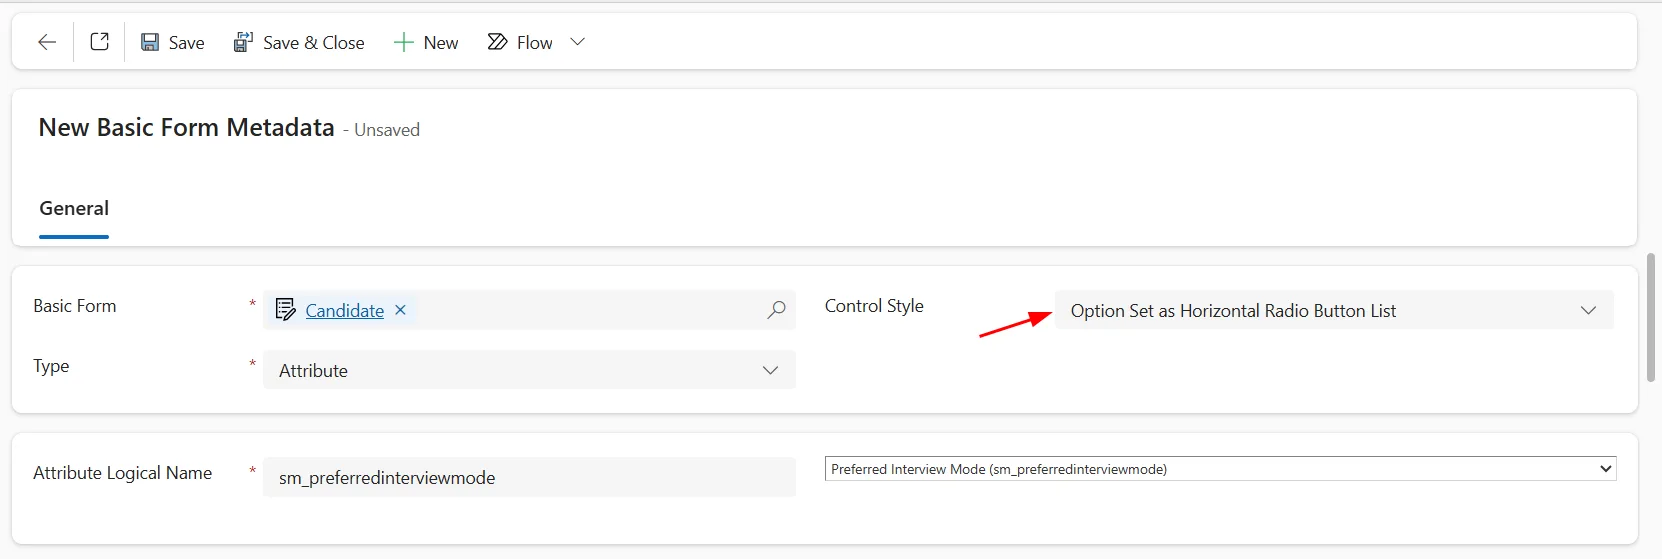This screenshot has height=559, width=1662.
Task: Open the Candidate basic form link
Action: tap(344, 310)
